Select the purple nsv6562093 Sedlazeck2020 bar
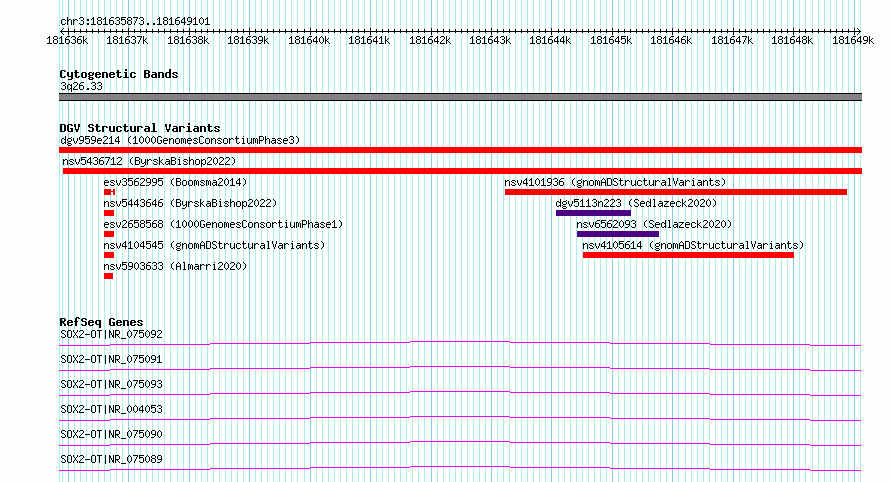Screen dimensions: 890x482 click(618, 234)
